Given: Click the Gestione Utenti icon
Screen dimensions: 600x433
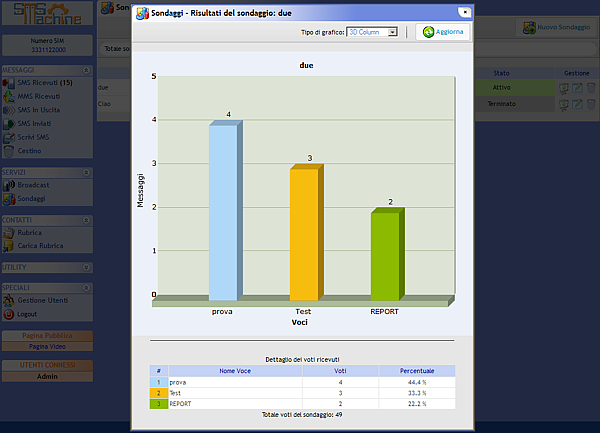Looking at the screenshot, I should (x=8, y=301).
